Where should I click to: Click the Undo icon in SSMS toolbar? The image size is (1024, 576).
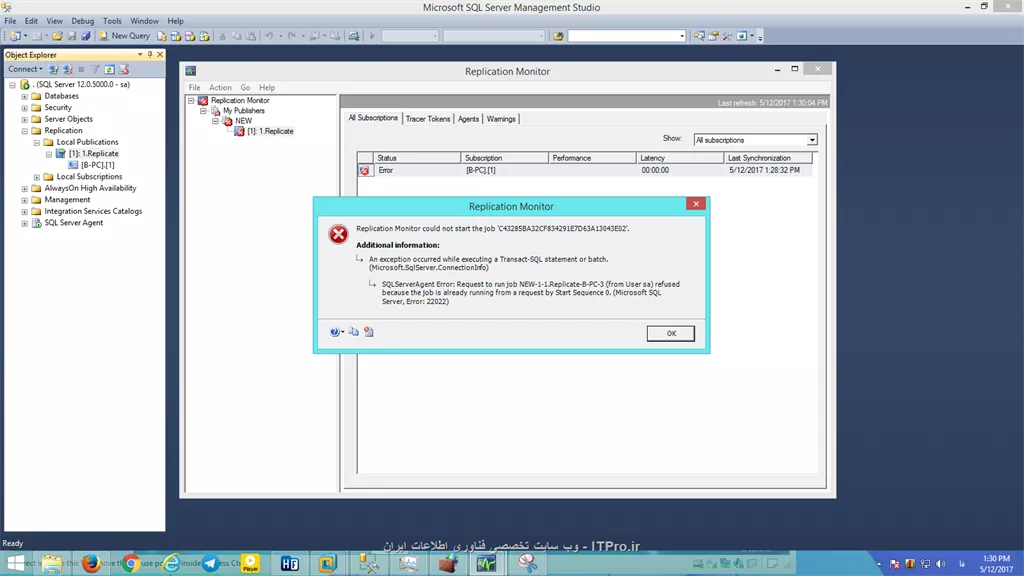click(x=268, y=36)
